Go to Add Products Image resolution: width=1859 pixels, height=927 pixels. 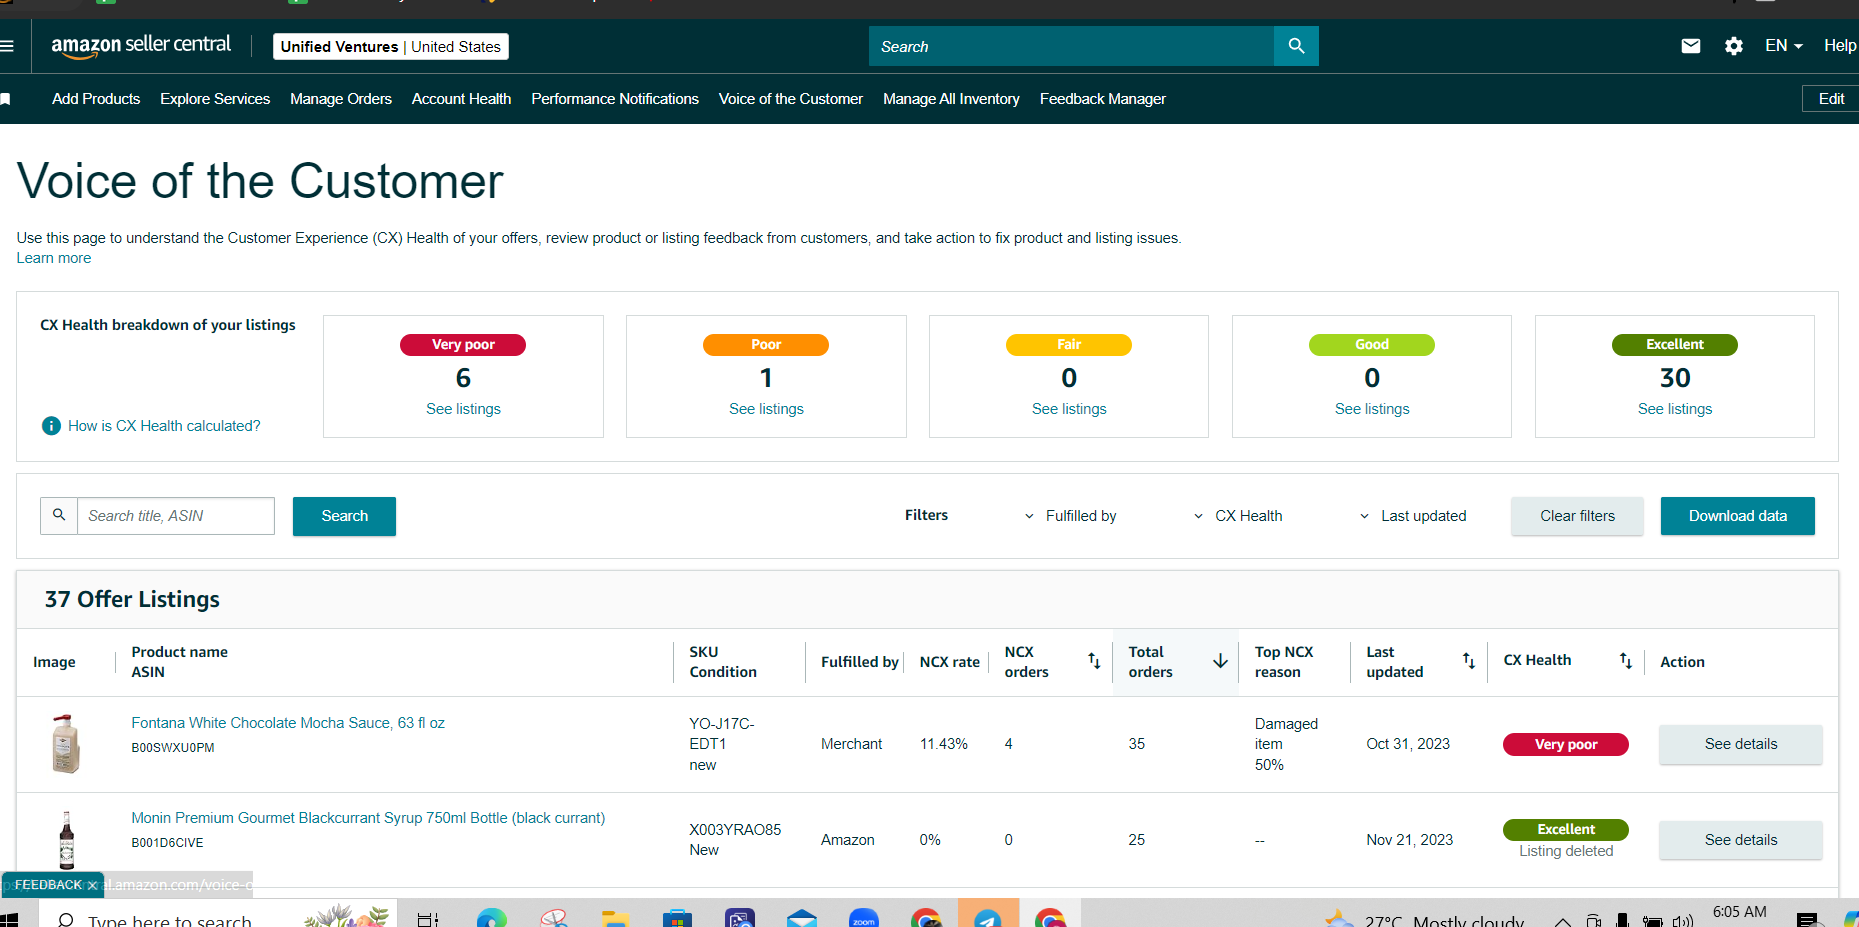click(x=96, y=99)
